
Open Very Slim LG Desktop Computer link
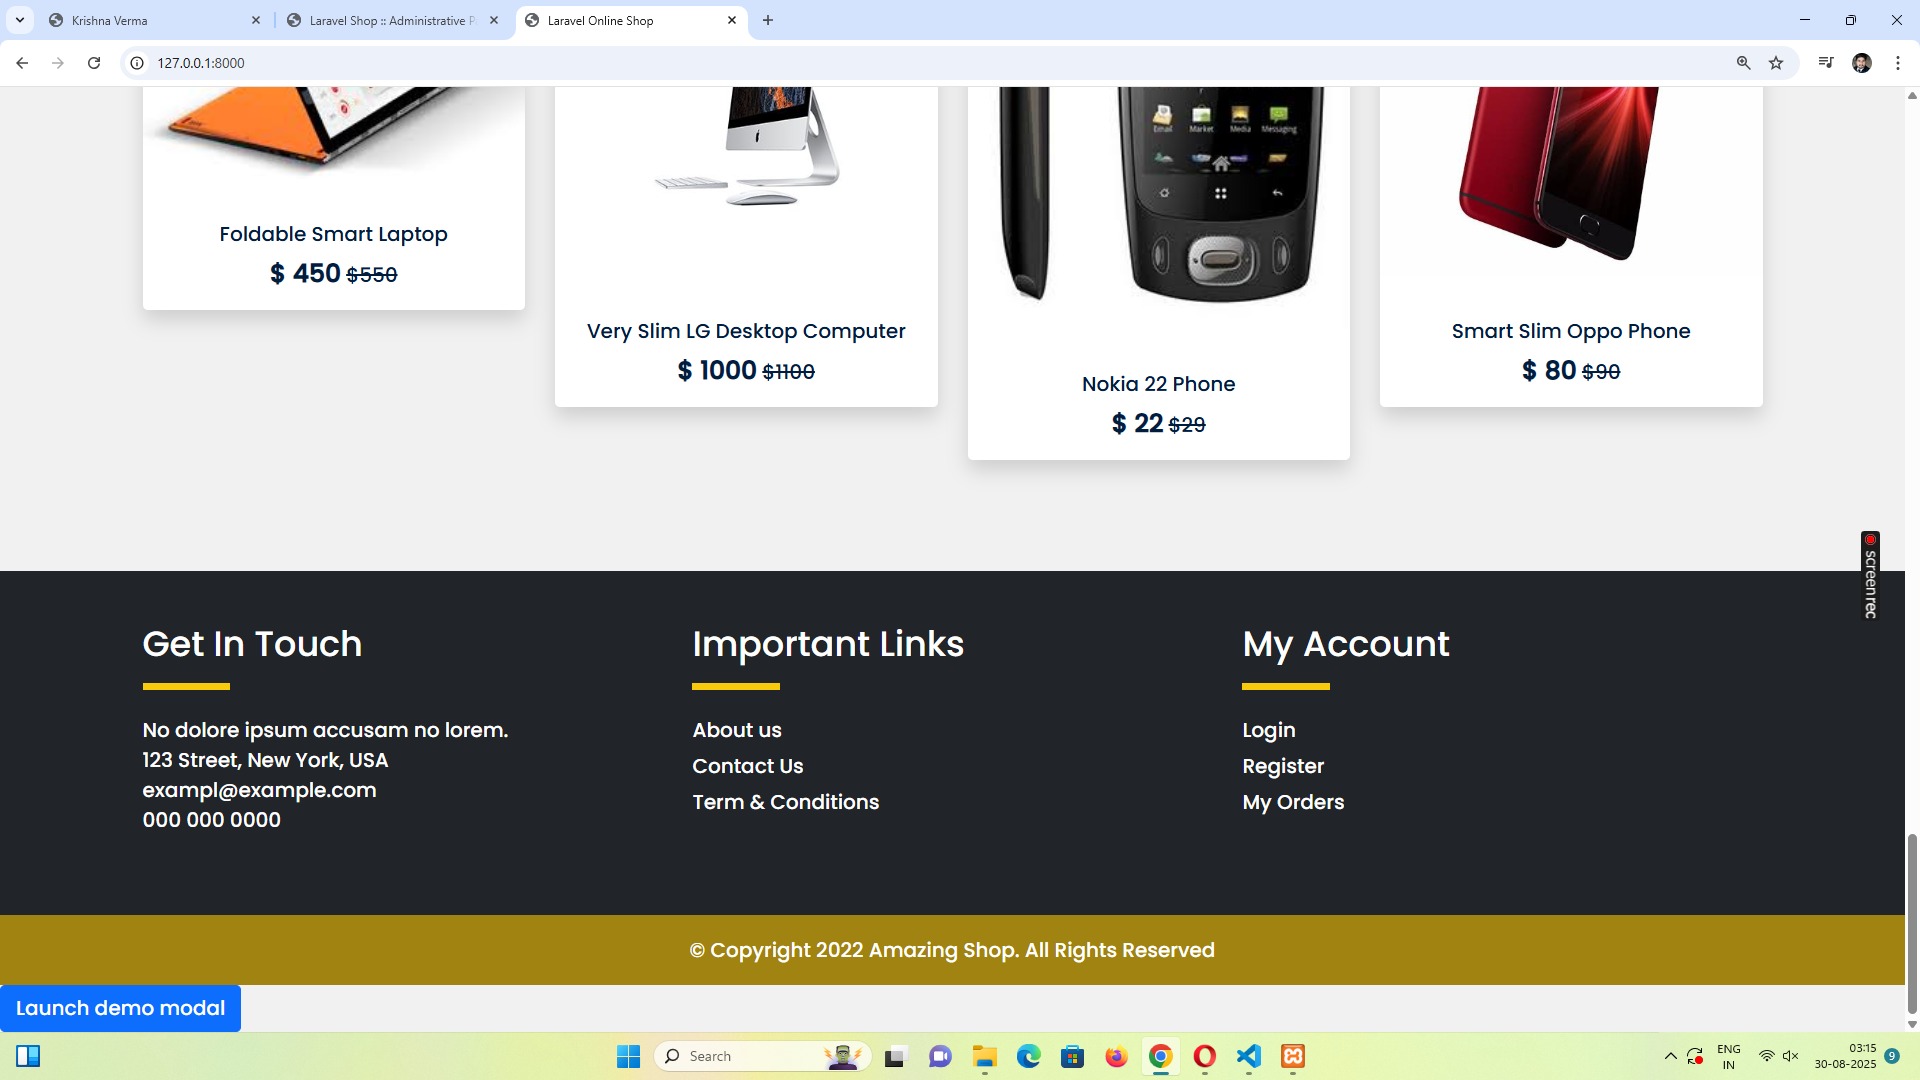[746, 331]
